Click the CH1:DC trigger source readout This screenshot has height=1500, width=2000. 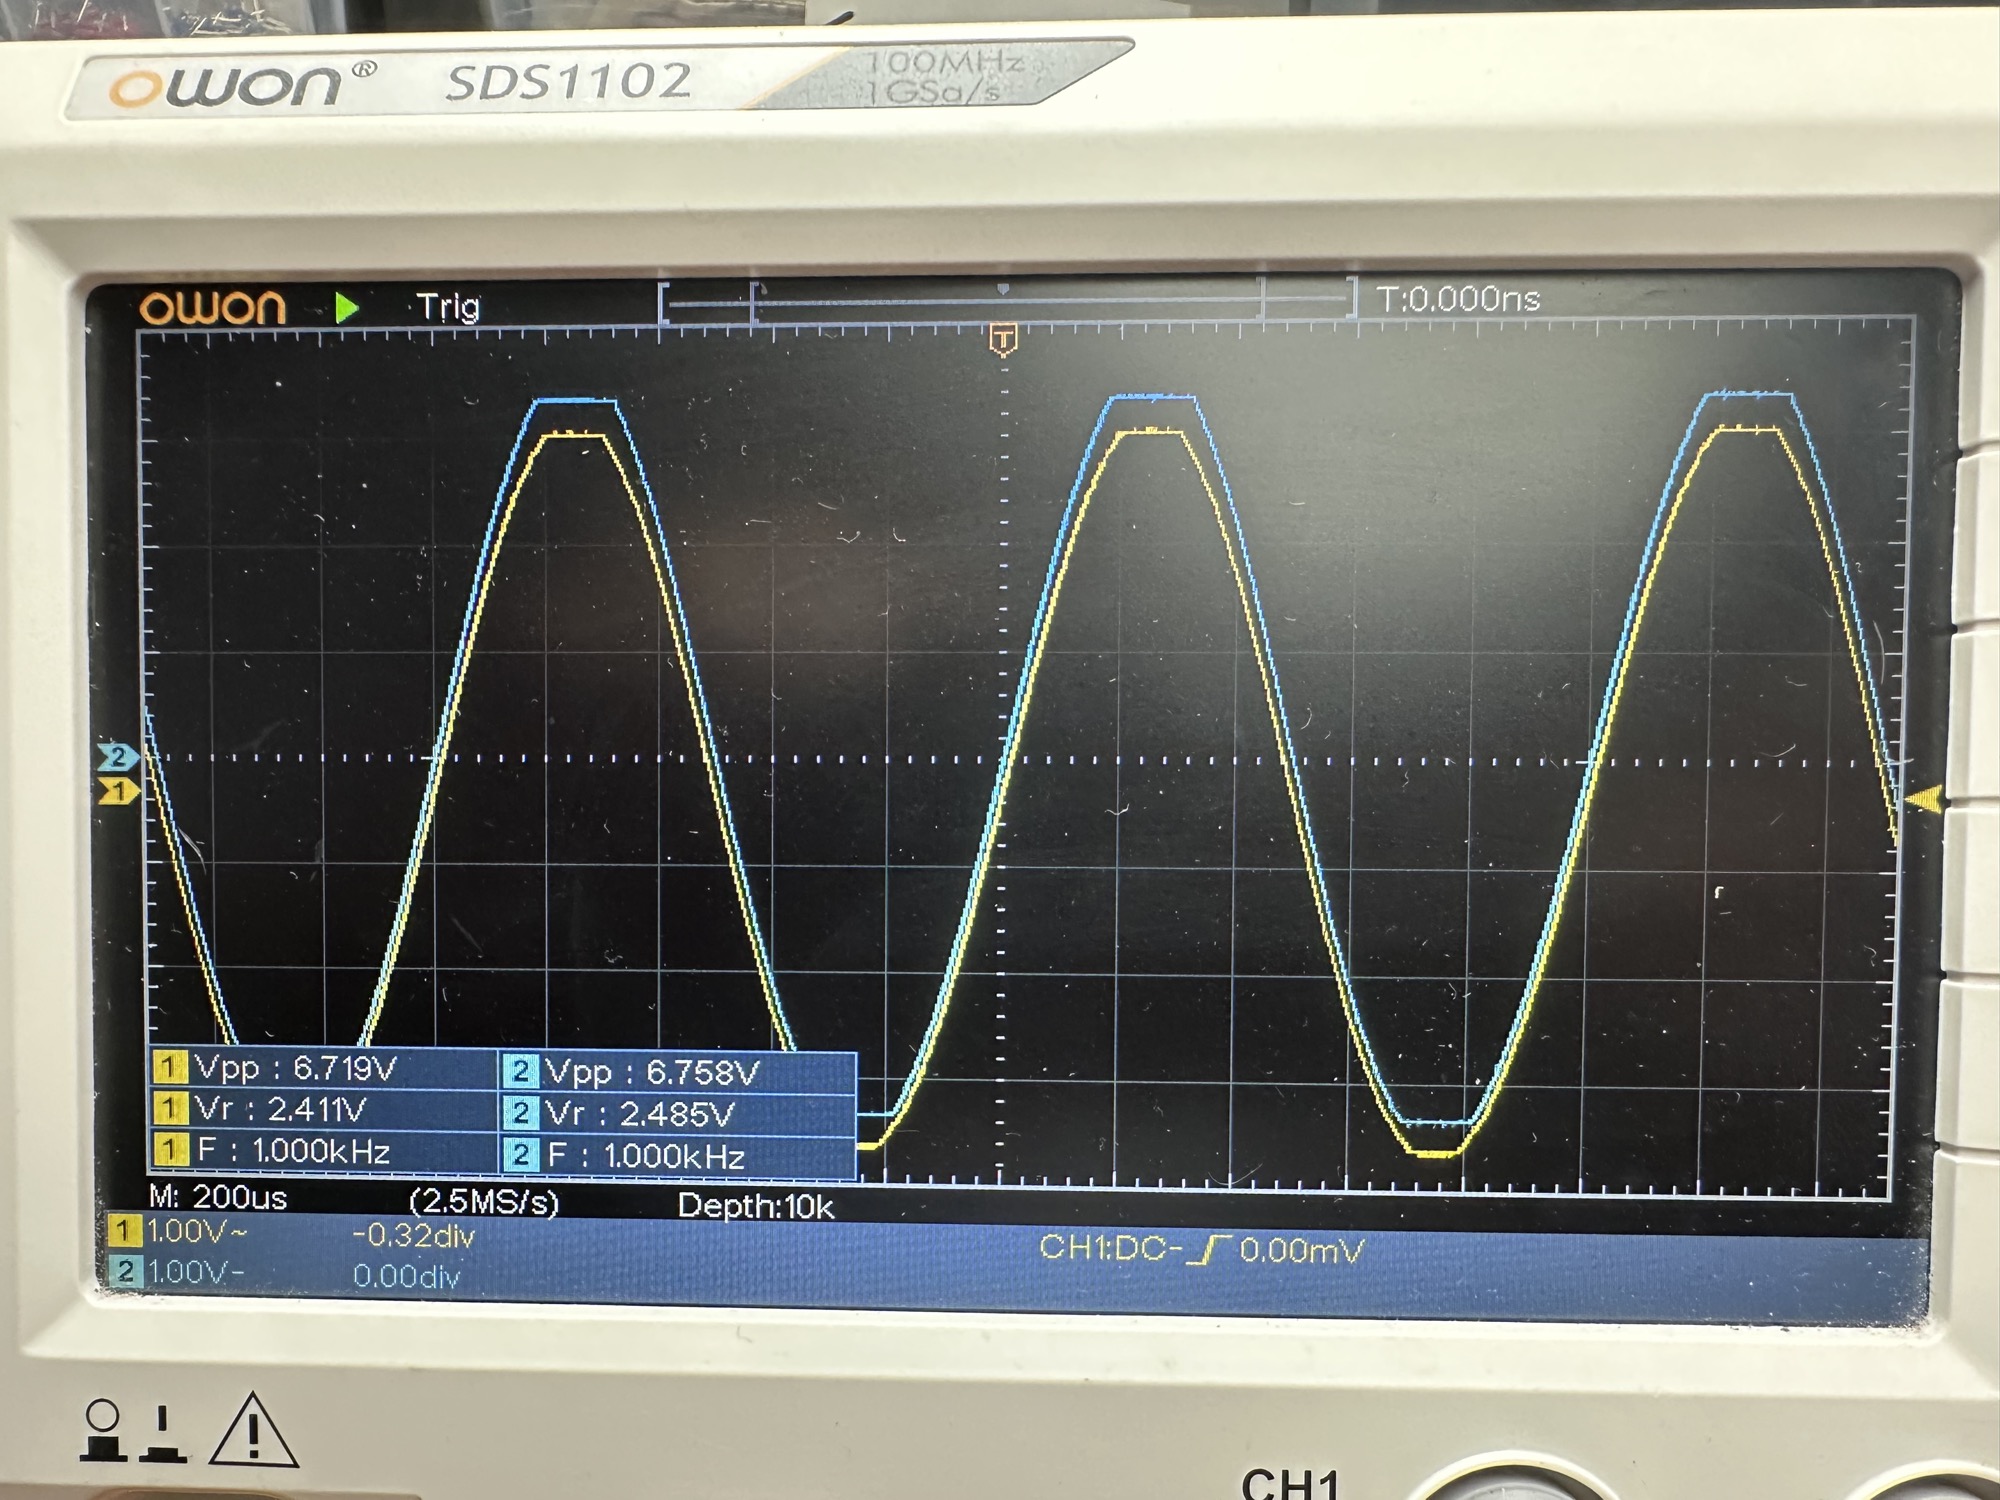1110,1248
